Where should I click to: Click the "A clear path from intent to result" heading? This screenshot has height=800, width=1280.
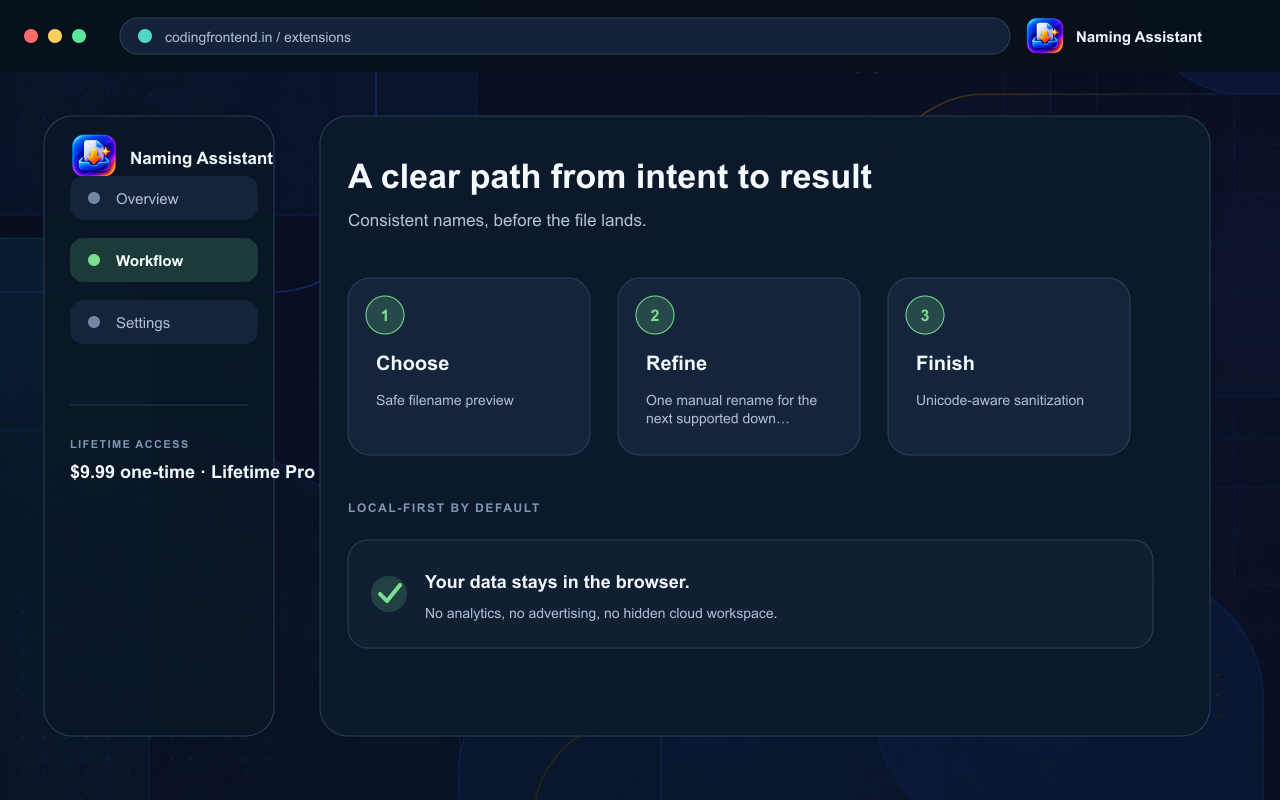[x=610, y=176]
